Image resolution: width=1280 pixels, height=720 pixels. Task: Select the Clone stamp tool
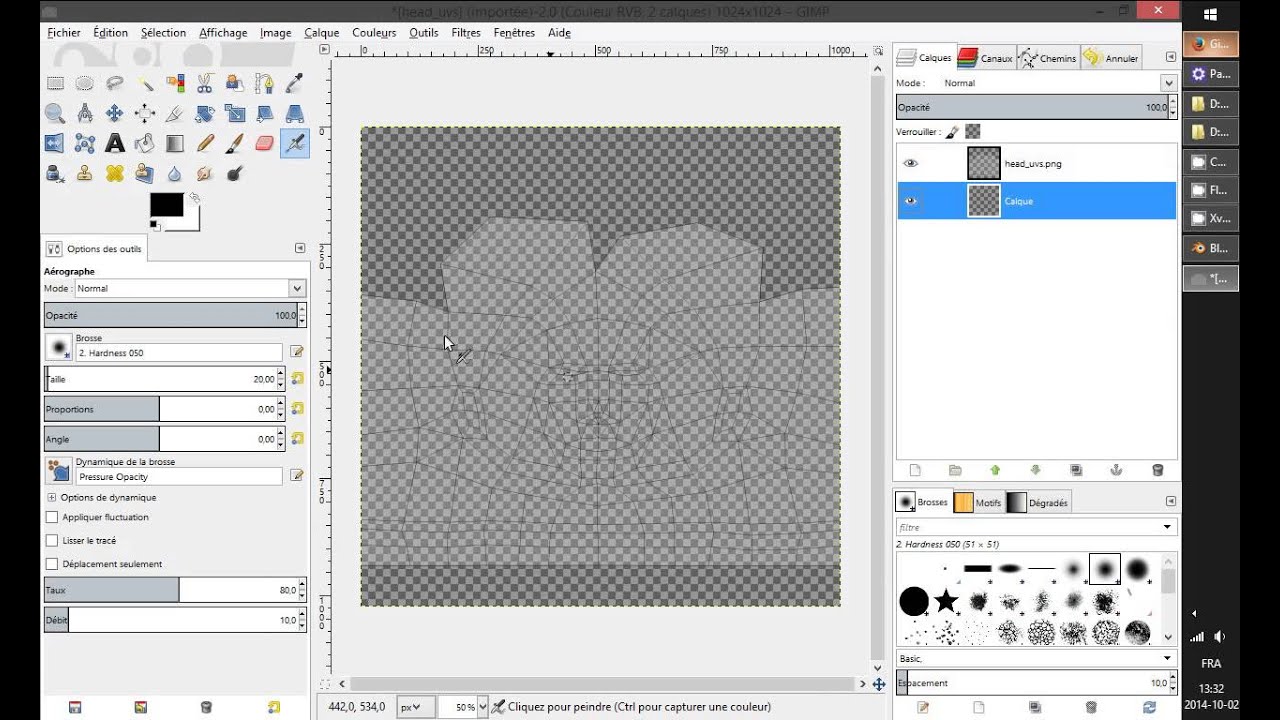84,173
